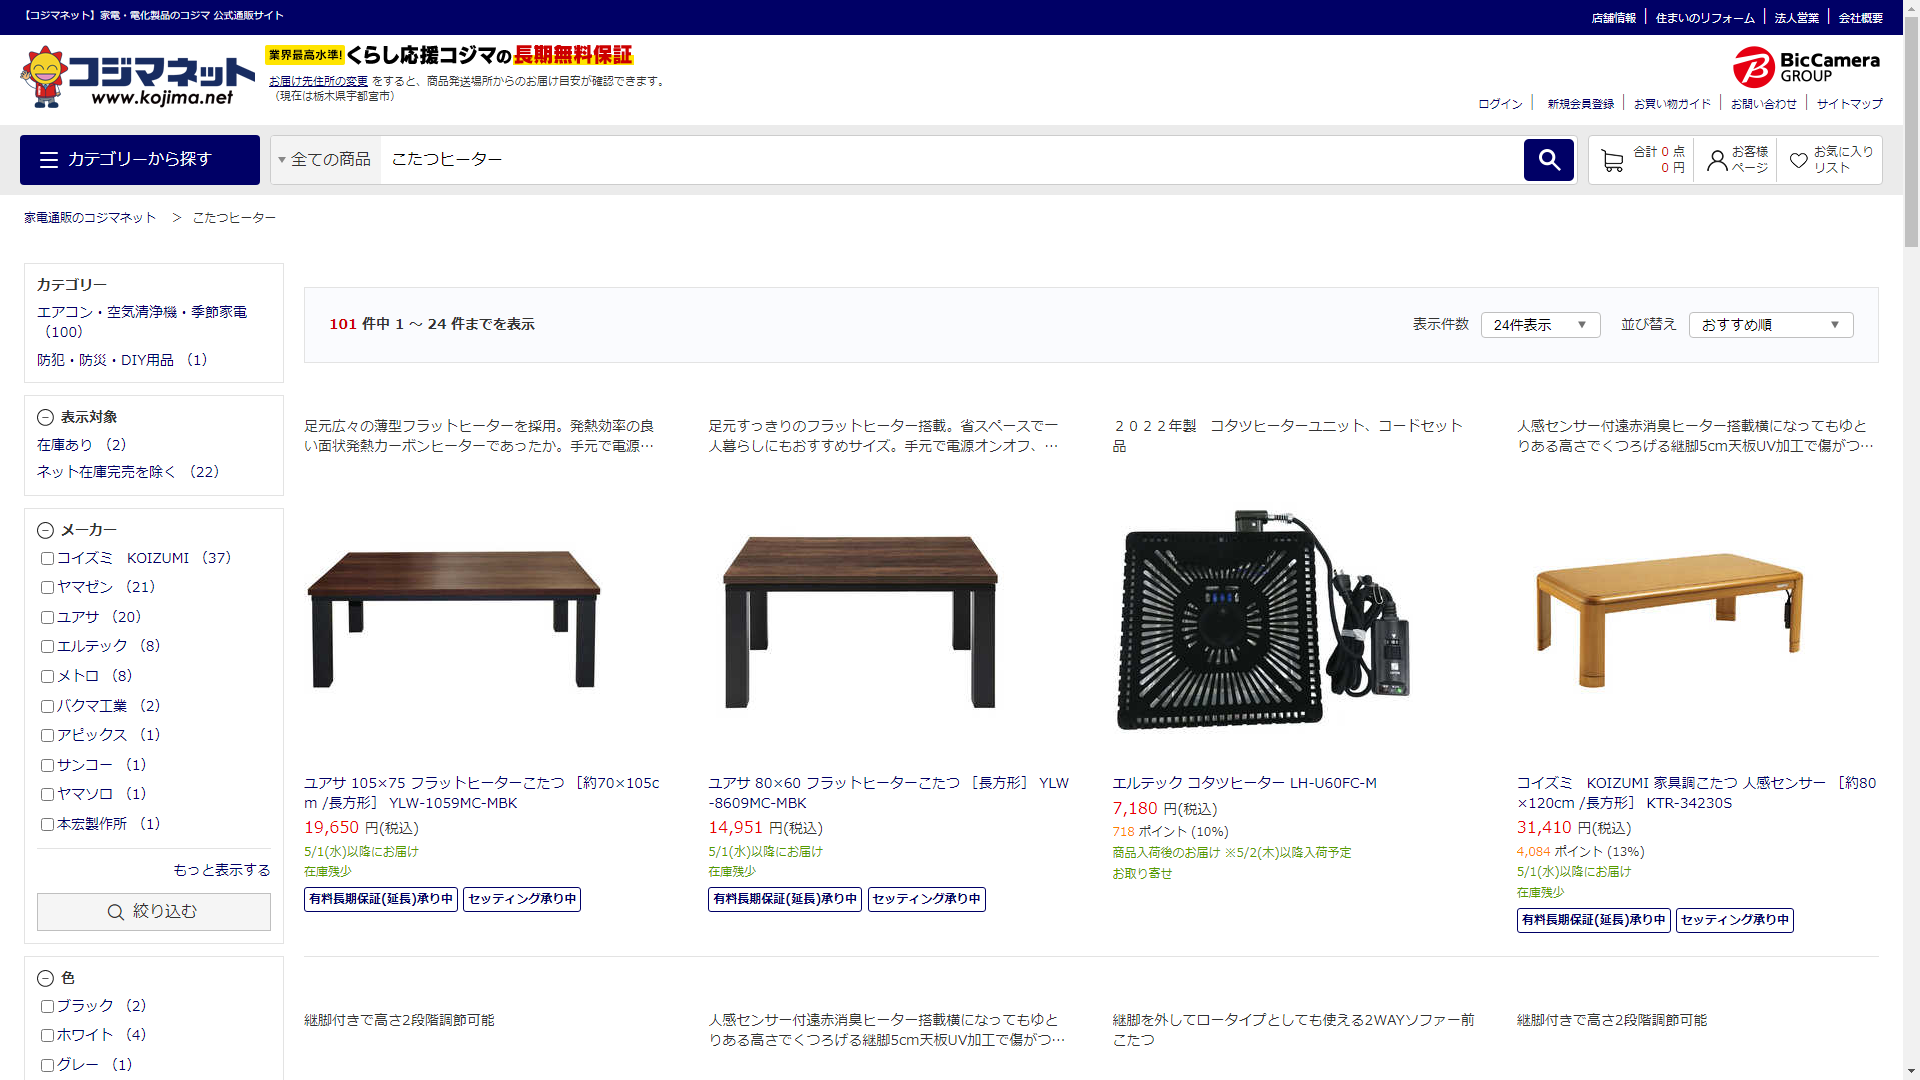1920x1080 pixels.
Task: Collapse the メーカー filter section
Action: 45,530
